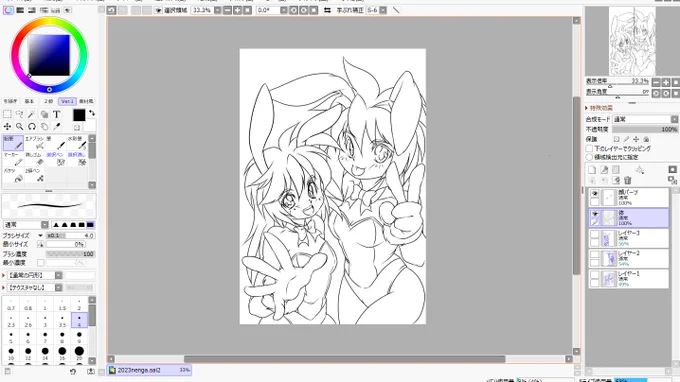Show the レイヤー1 layer
Image resolution: width=680 pixels, height=382 pixels.
pyautogui.click(x=595, y=275)
